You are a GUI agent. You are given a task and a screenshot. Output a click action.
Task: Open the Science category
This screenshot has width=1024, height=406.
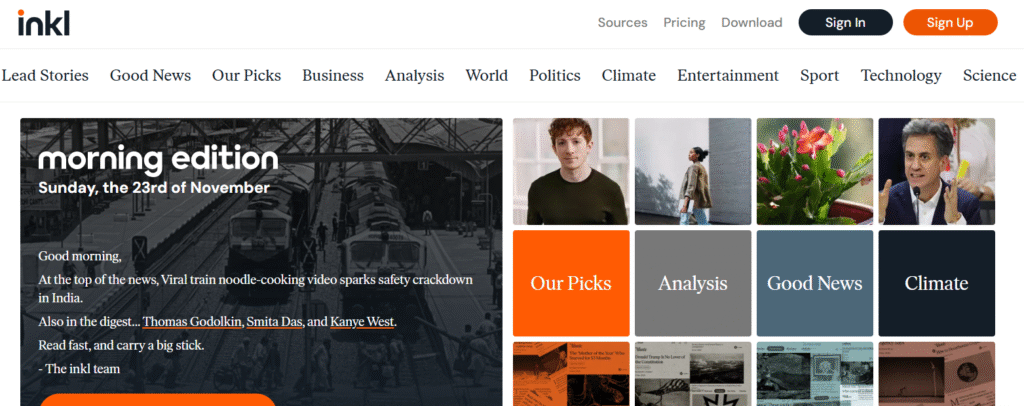pos(989,76)
